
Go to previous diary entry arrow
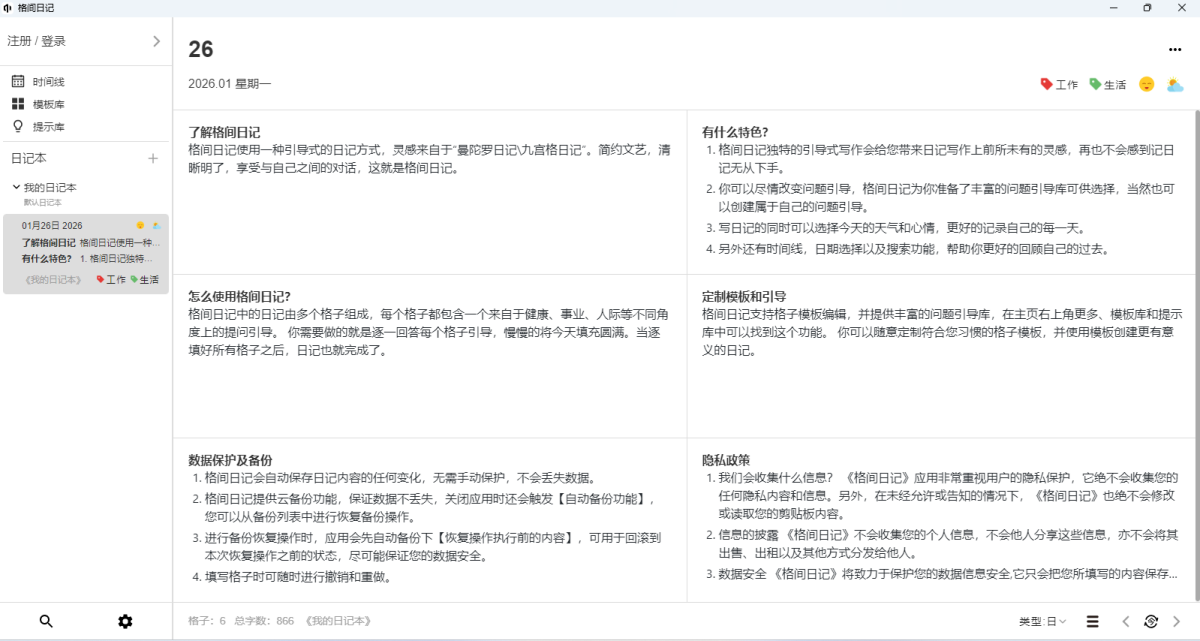[1125, 621]
